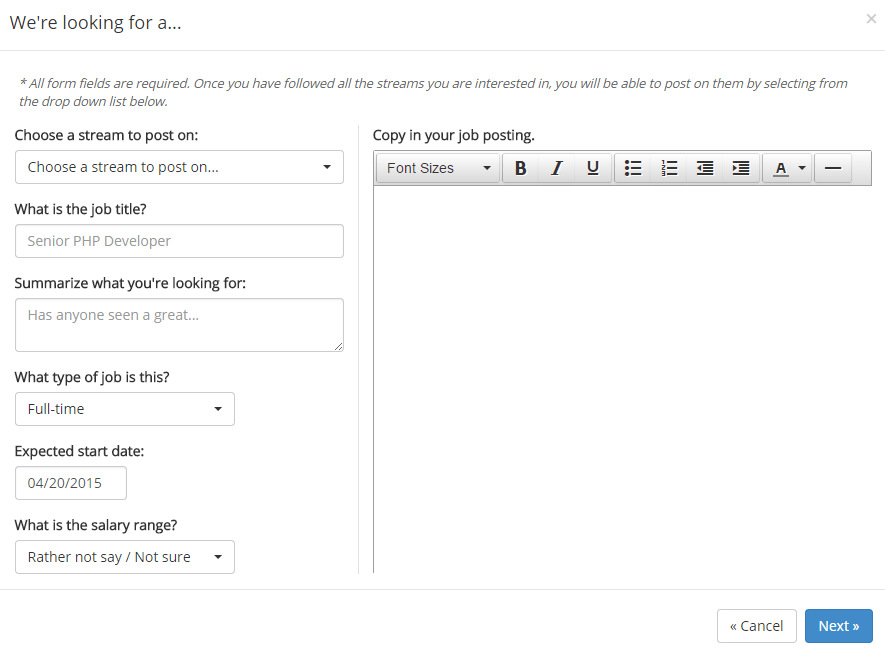Viewport: 885px width, 653px height.
Task: Click the Cancel button
Action: pos(757,626)
